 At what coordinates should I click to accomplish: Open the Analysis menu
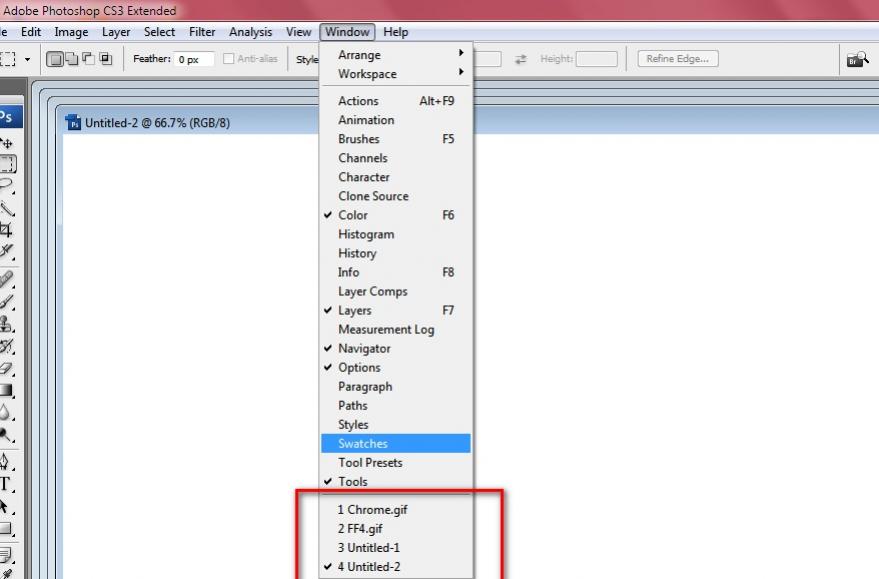tap(251, 32)
